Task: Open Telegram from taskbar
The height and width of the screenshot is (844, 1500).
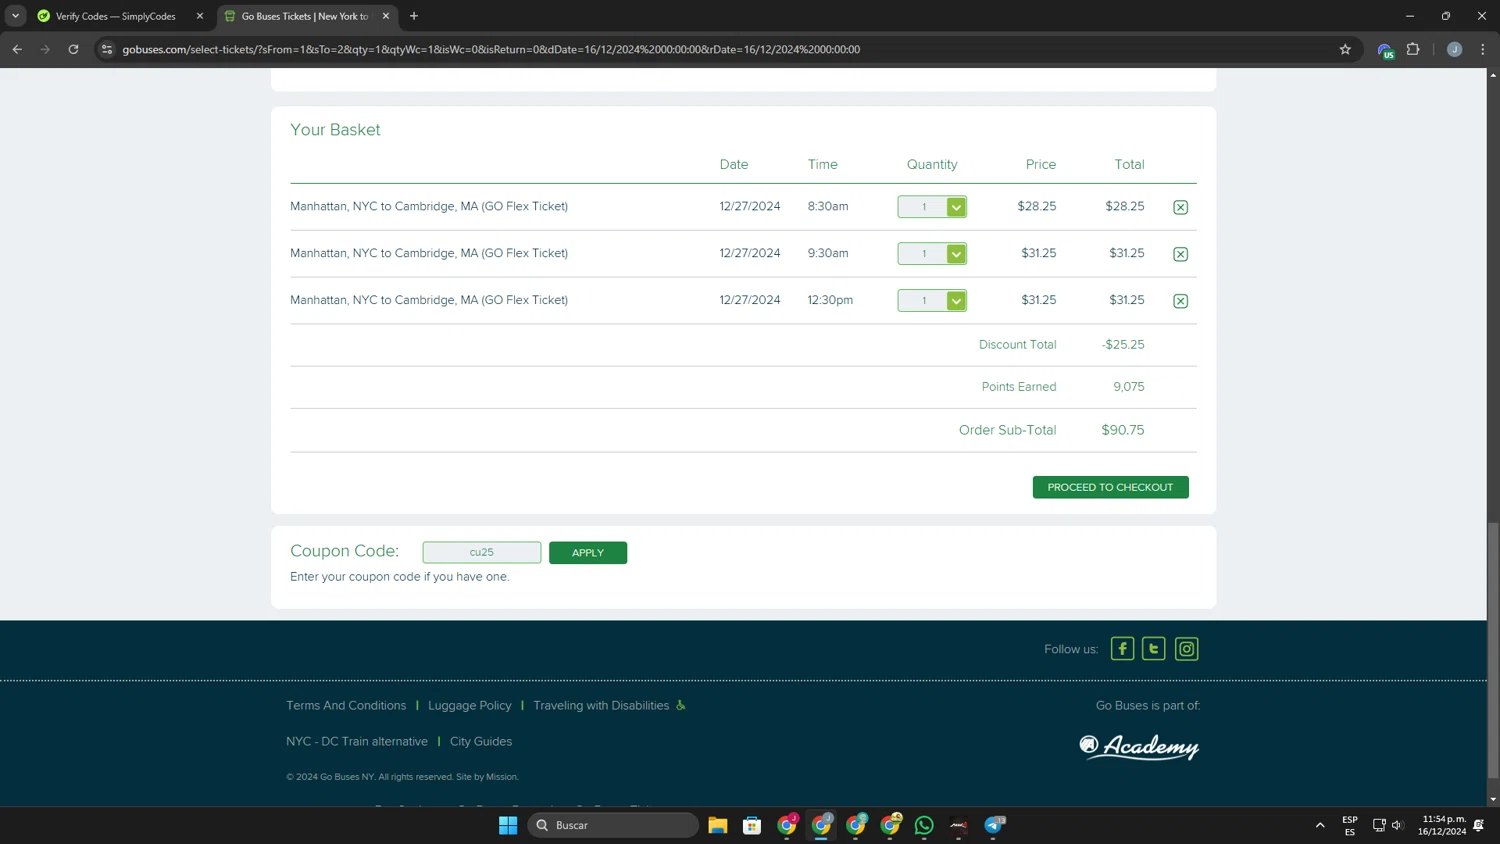Action: click(994, 825)
